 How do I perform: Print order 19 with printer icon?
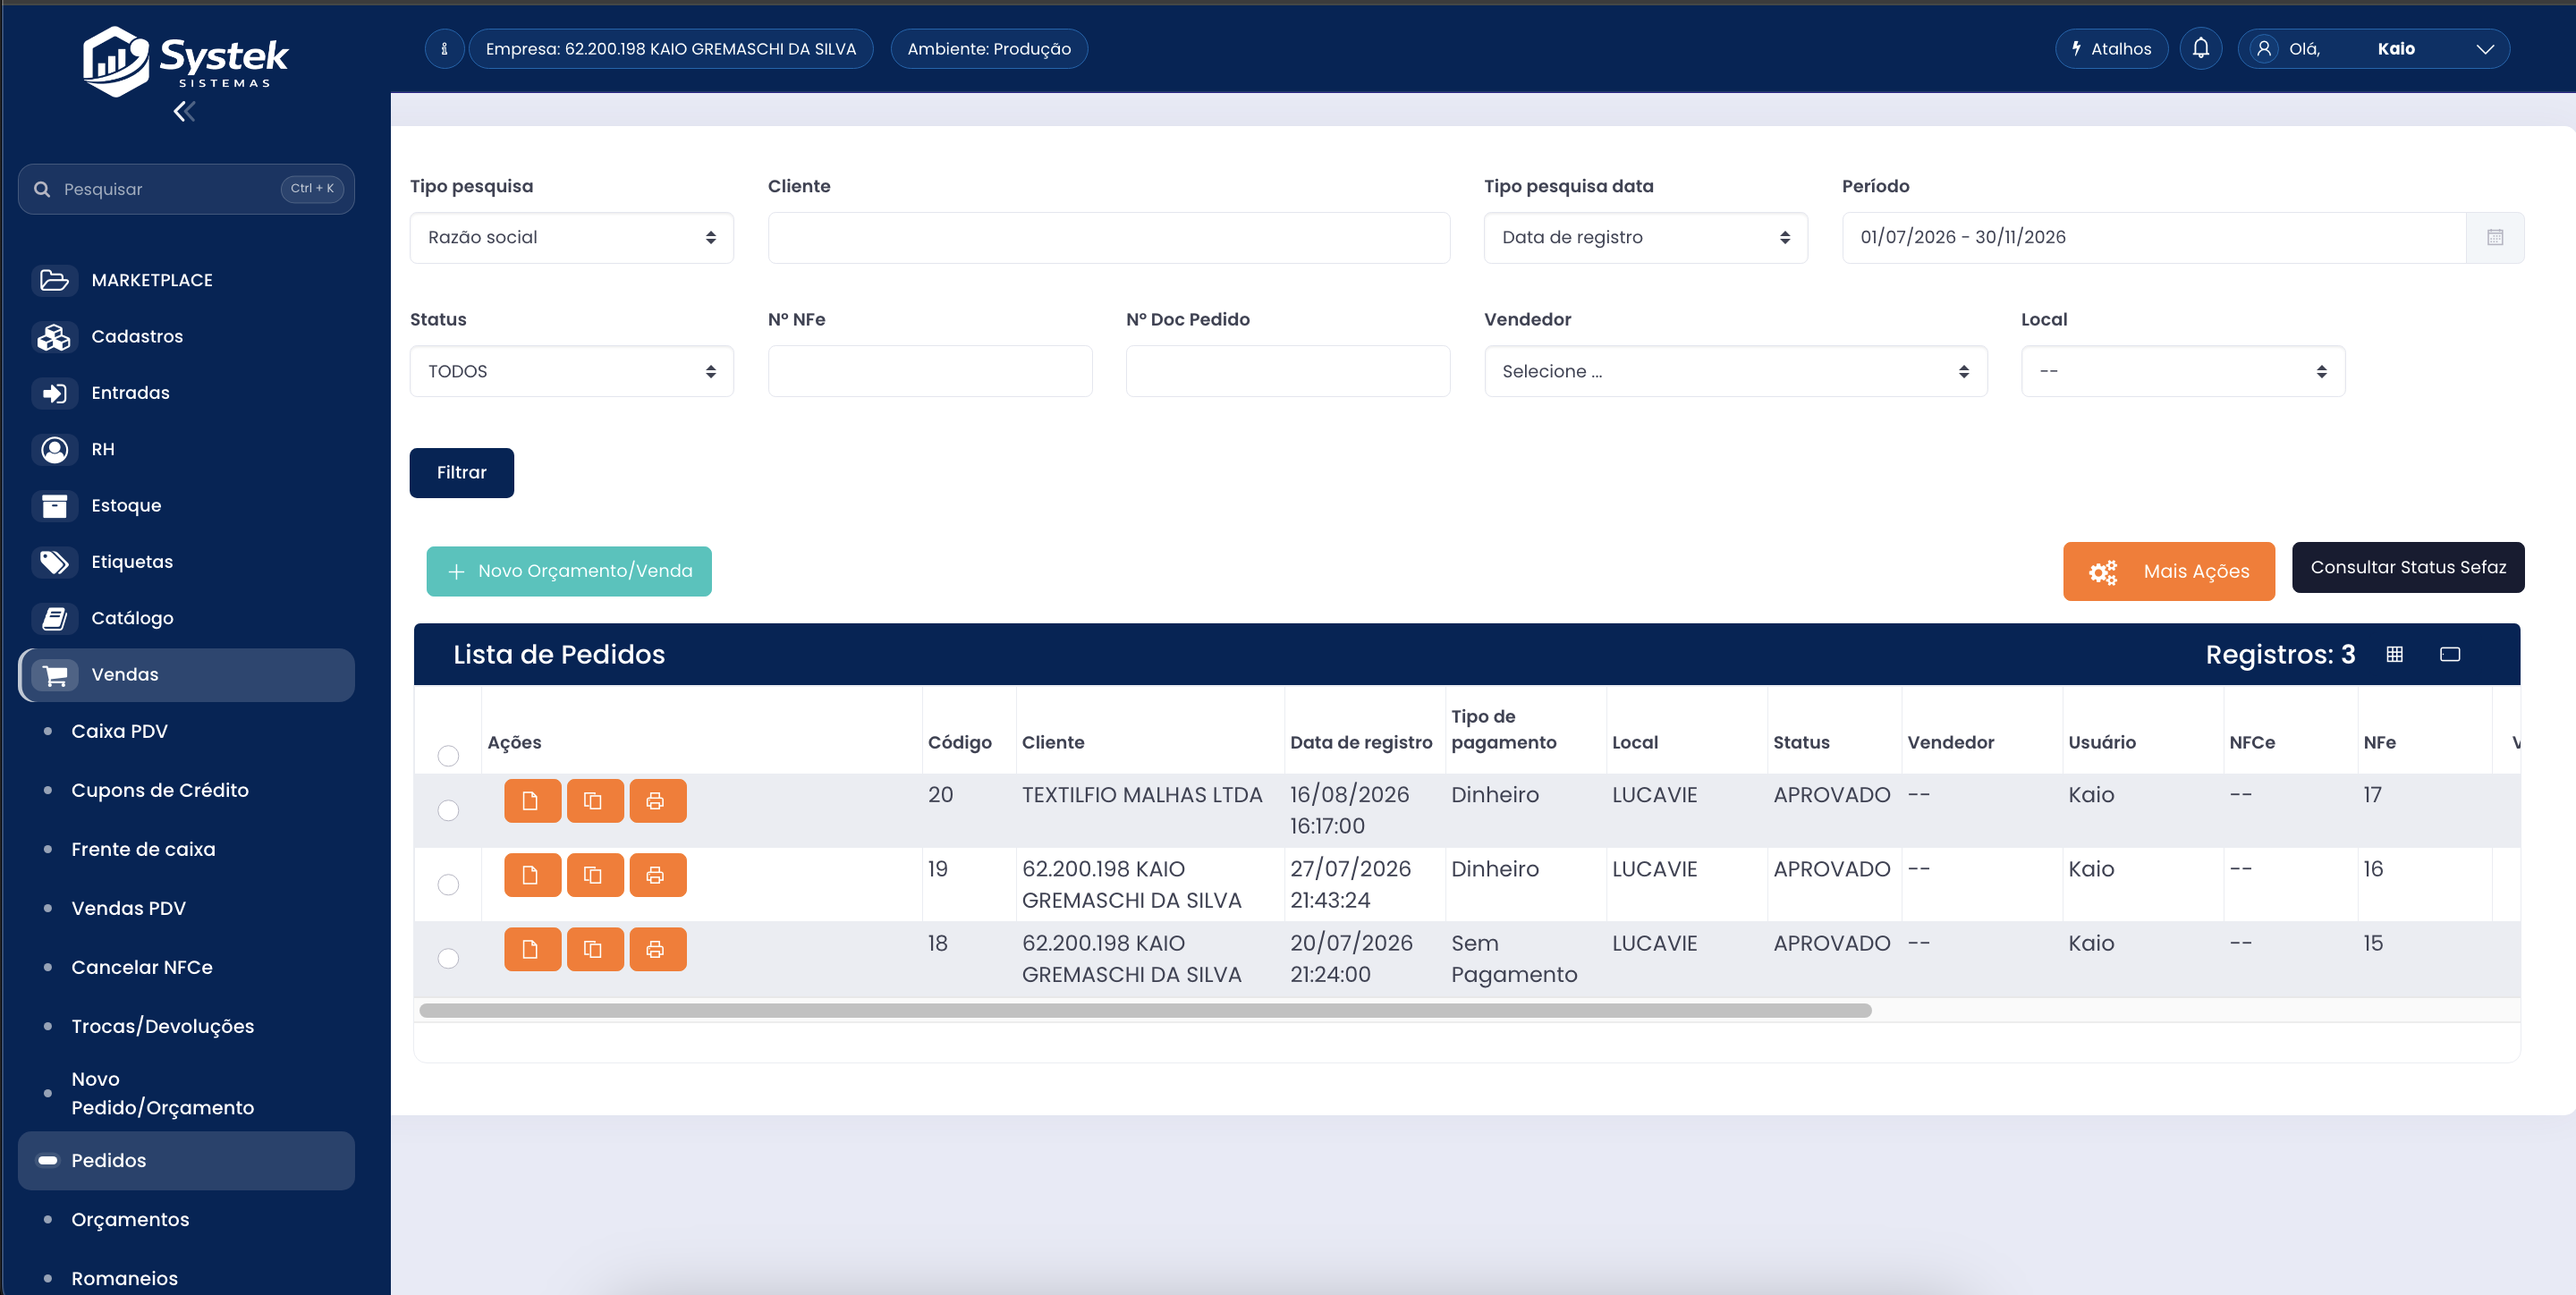pyautogui.click(x=658, y=875)
